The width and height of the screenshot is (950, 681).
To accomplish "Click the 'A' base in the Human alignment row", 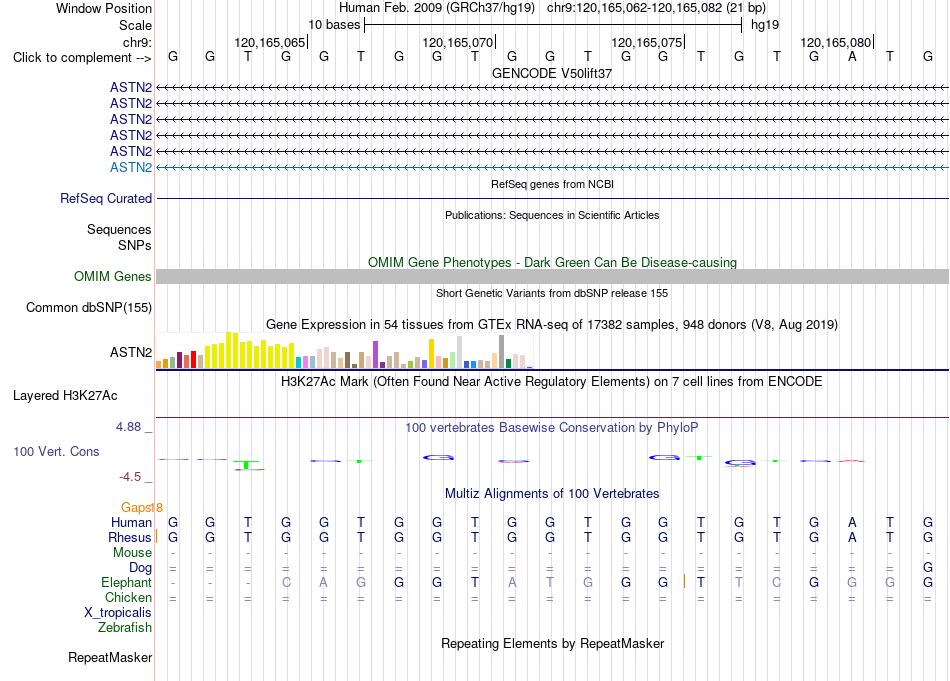I will coord(852,522).
